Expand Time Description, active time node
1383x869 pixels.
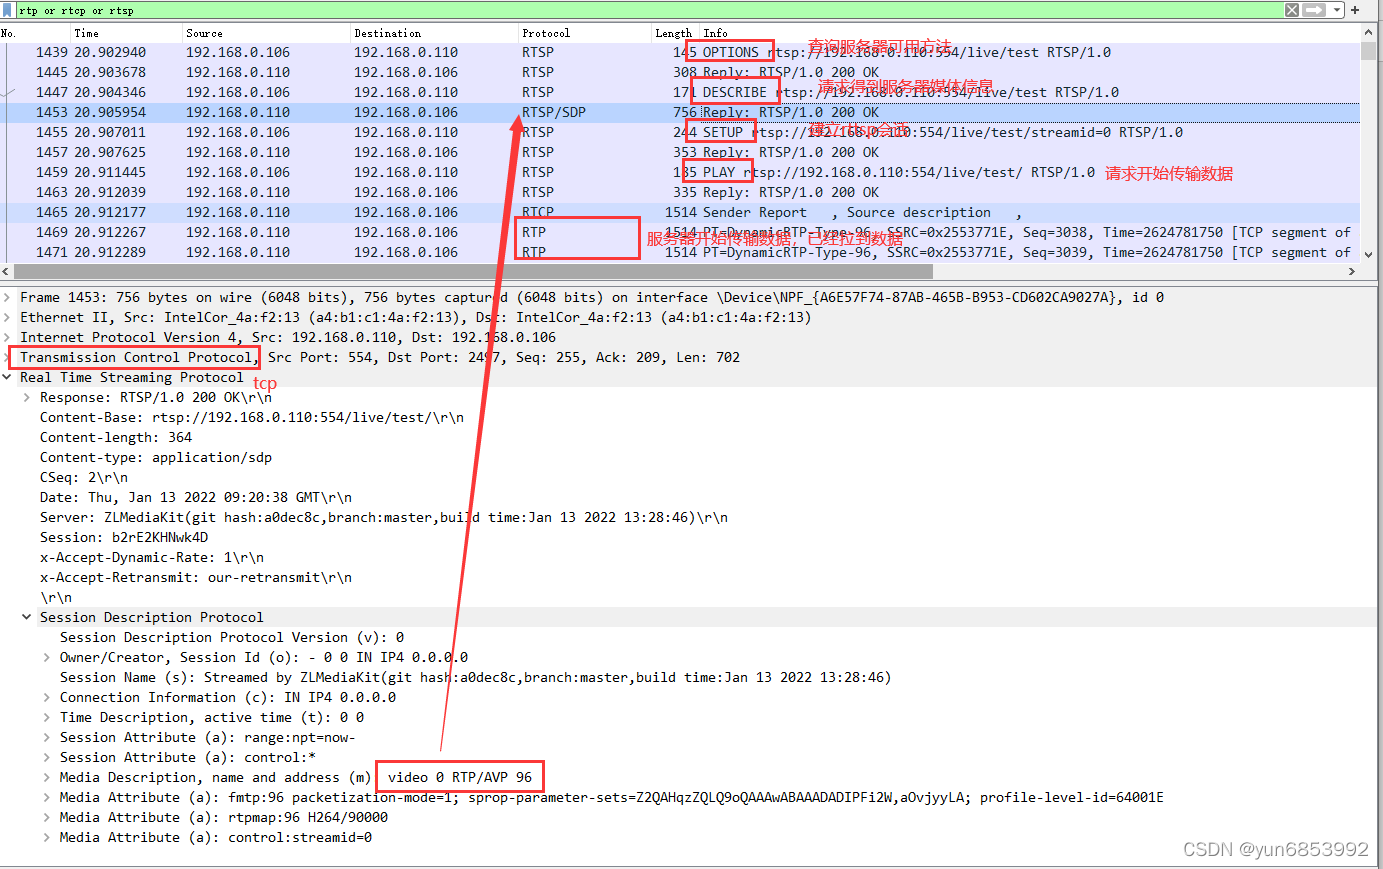[47, 717]
